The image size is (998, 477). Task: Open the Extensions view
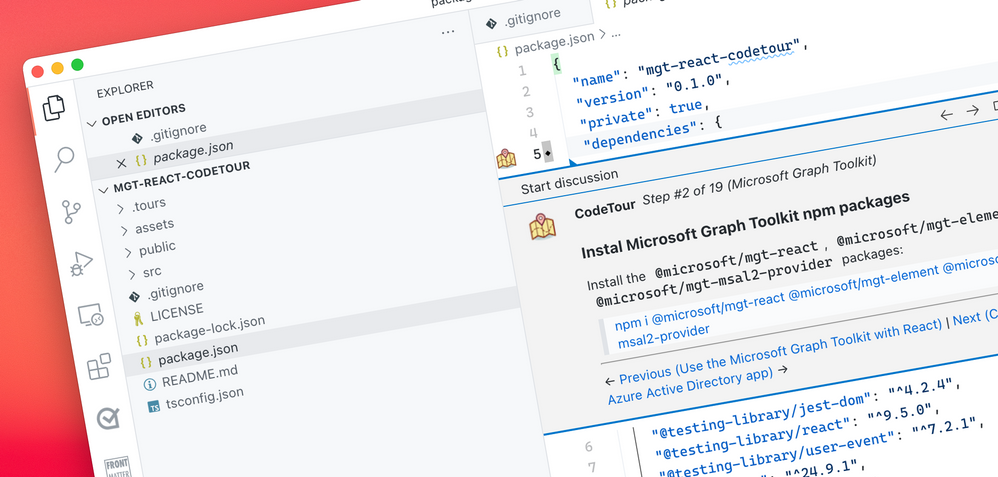[x=99, y=367]
